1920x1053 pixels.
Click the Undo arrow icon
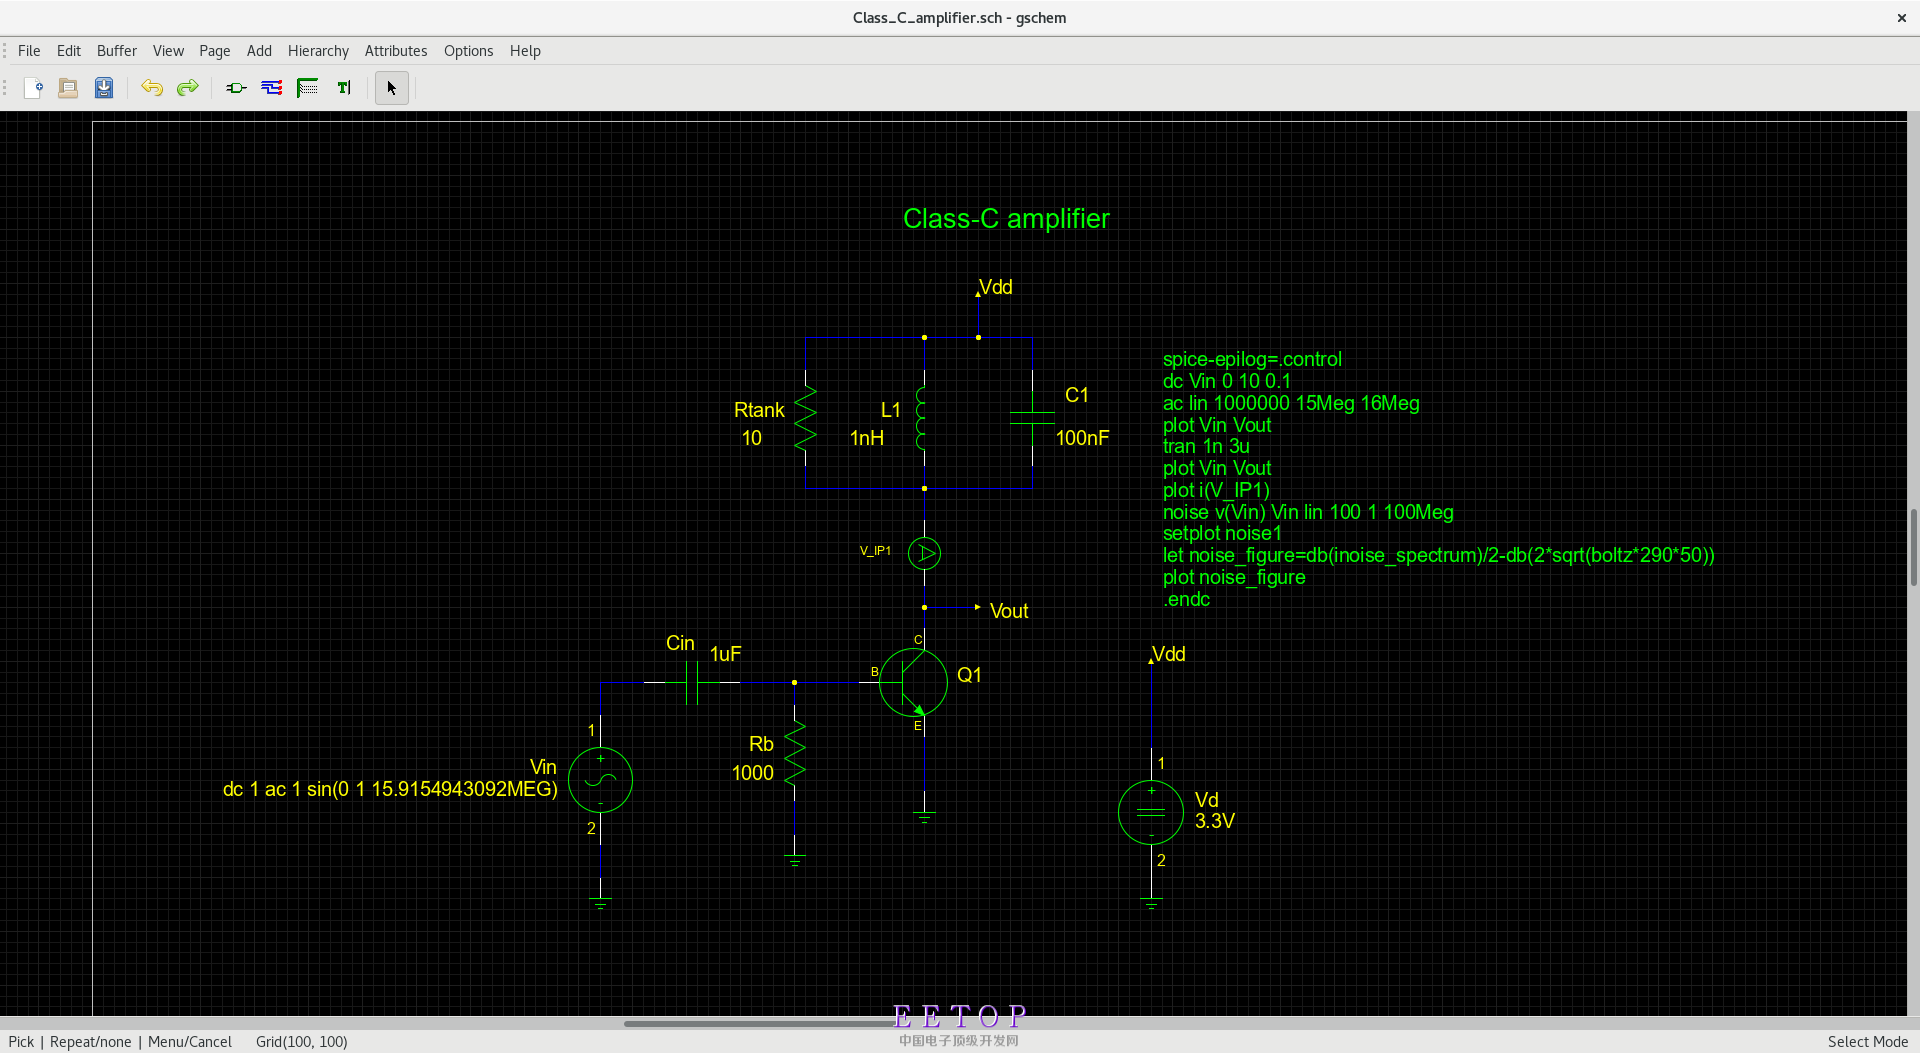pos(152,88)
